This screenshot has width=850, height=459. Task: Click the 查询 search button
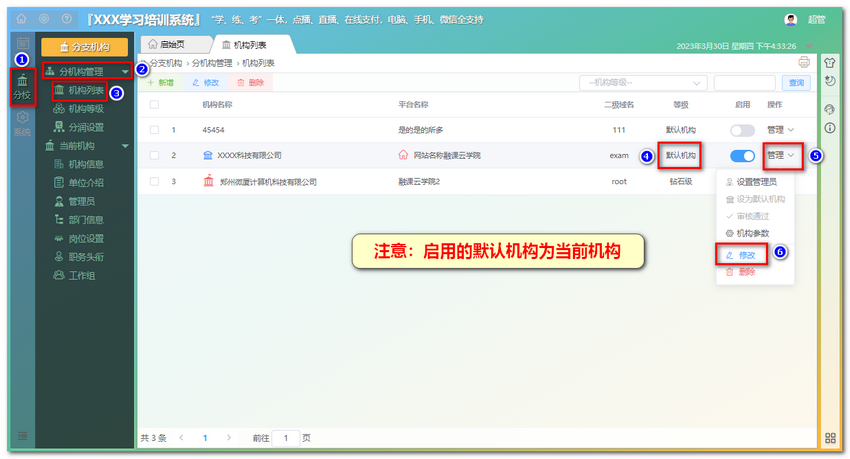pyautogui.click(x=796, y=83)
